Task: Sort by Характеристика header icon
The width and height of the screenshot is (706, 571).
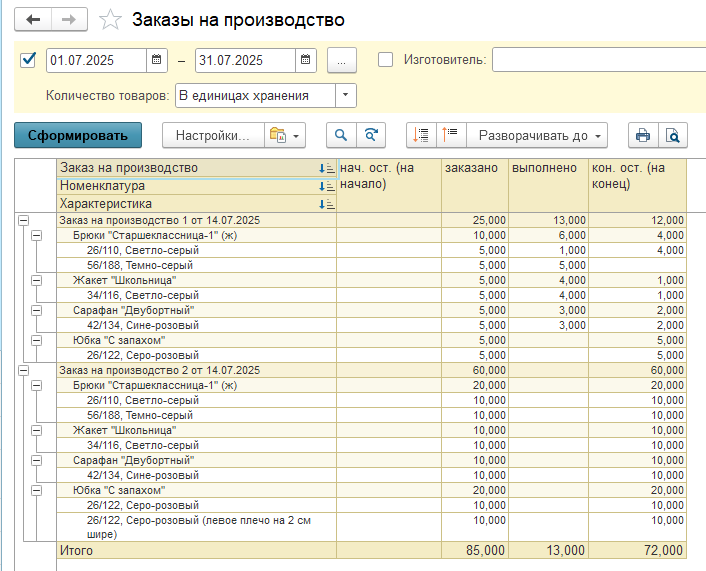Action: click(x=326, y=204)
